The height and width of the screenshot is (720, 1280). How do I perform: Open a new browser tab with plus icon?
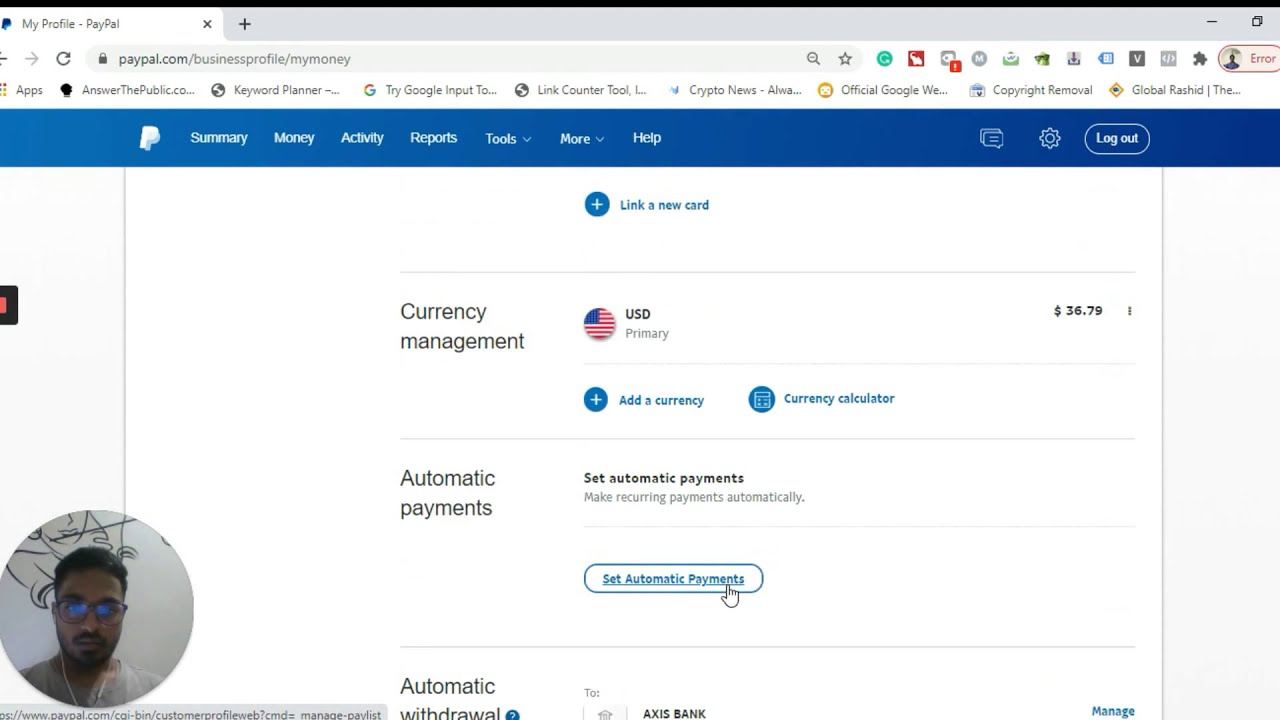(x=244, y=24)
